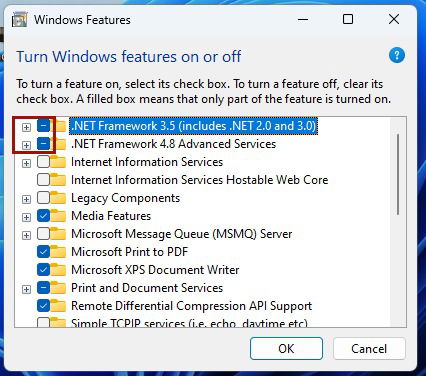Select the Microsoft XPS Document Writer label
The height and width of the screenshot is (376, 426).
(155, 270)
